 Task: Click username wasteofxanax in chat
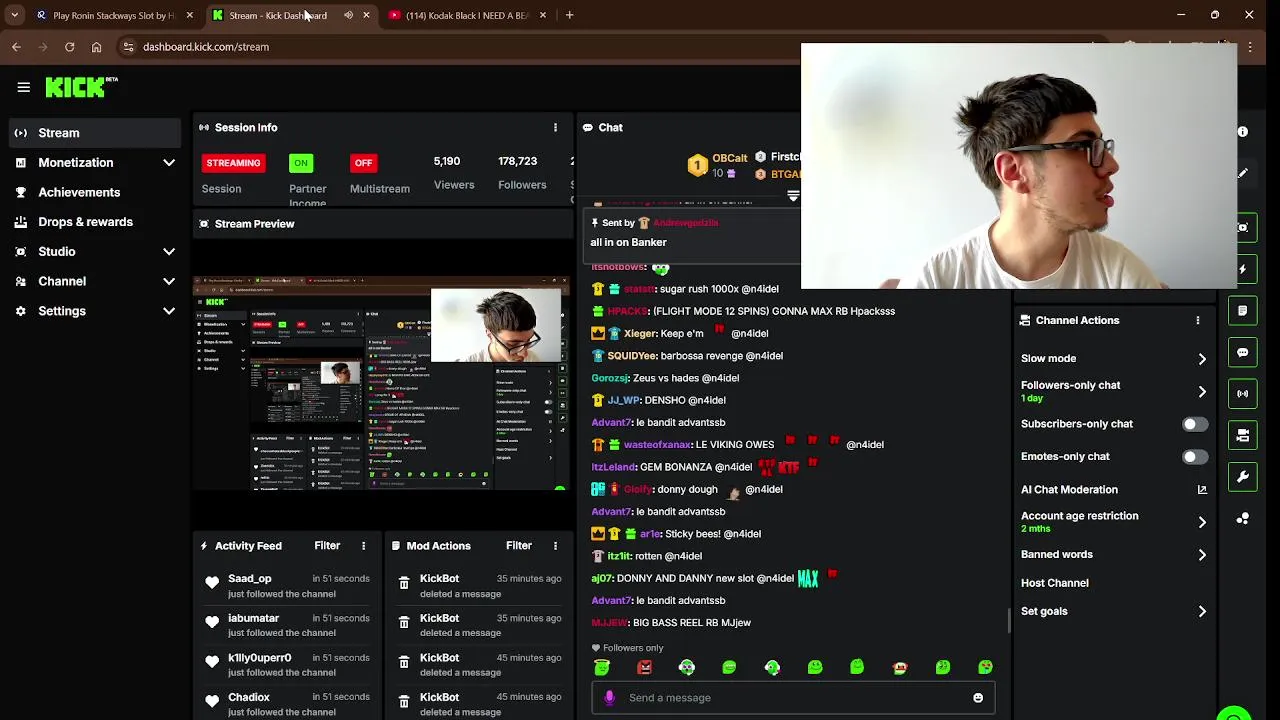tap(657, 445)
